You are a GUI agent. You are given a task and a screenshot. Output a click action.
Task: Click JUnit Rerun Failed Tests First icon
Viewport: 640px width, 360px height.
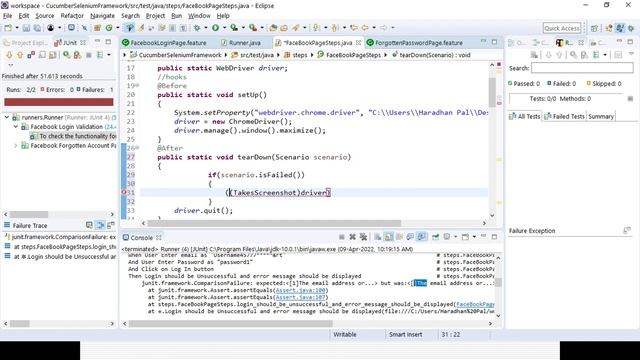77,55
